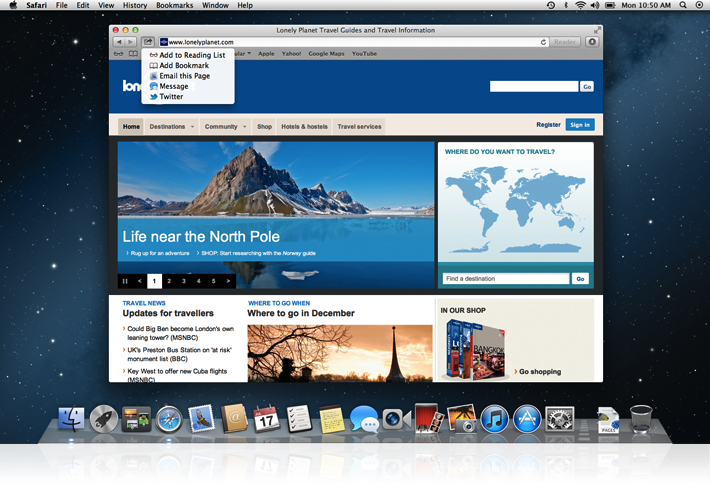Screen dimensions: 710x484
Task: Open the Downloads button in Safari toolbar
Action: pyautogui.click(x=592, y=42)
